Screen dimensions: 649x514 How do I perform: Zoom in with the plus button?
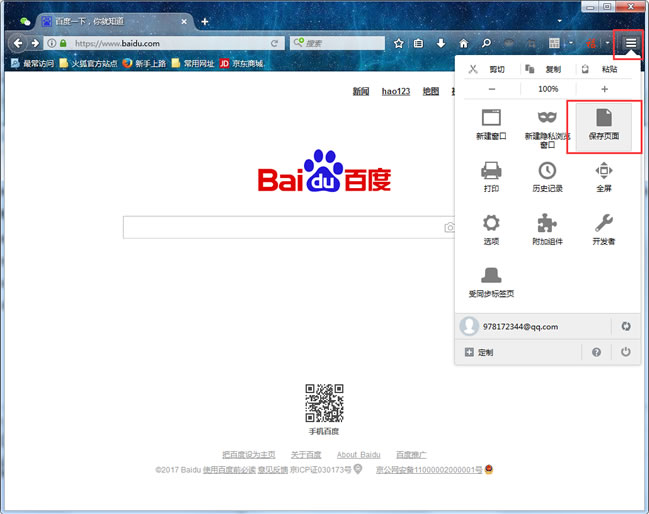[604, 89]
